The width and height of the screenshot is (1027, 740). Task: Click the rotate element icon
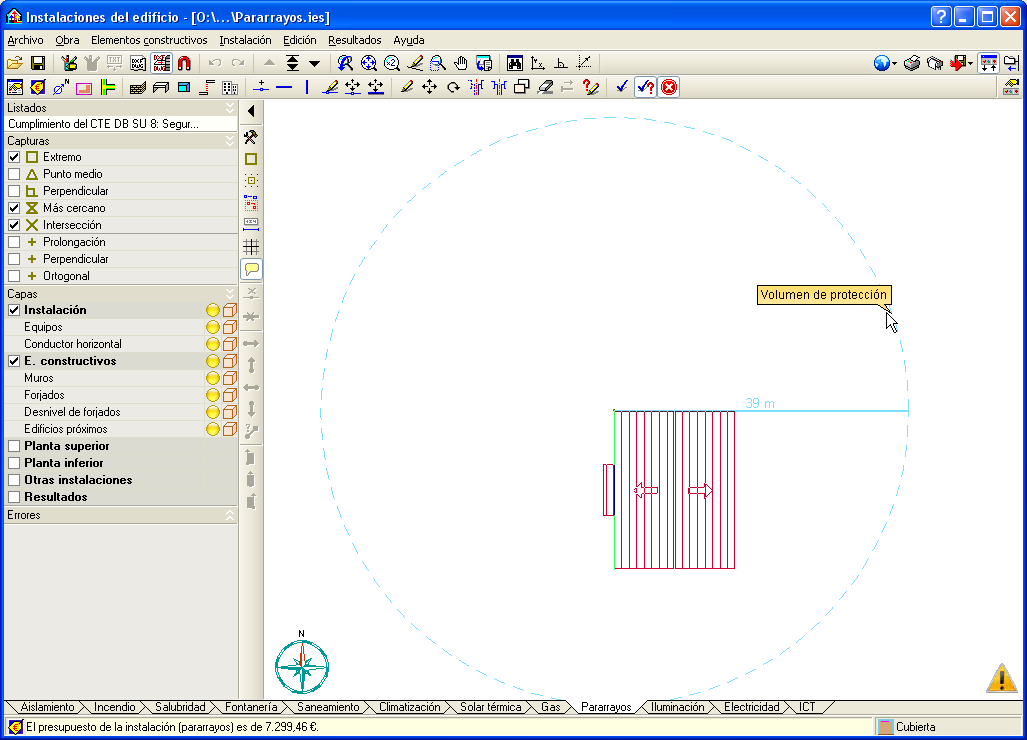coord(453,87)
